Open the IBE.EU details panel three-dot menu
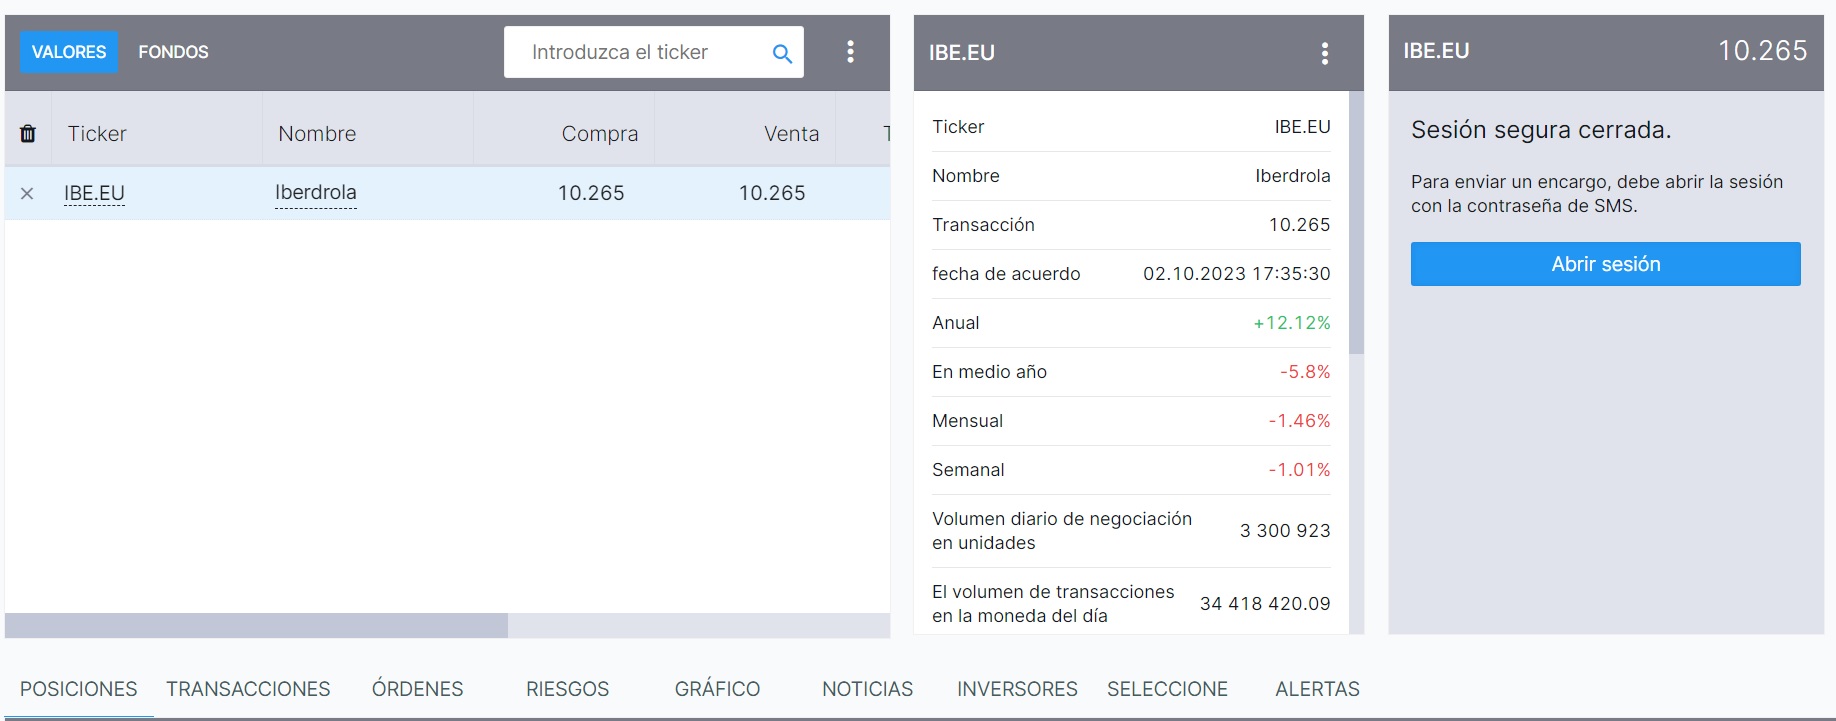This screenshot has width=1836, height=721. click(1324, 54)
